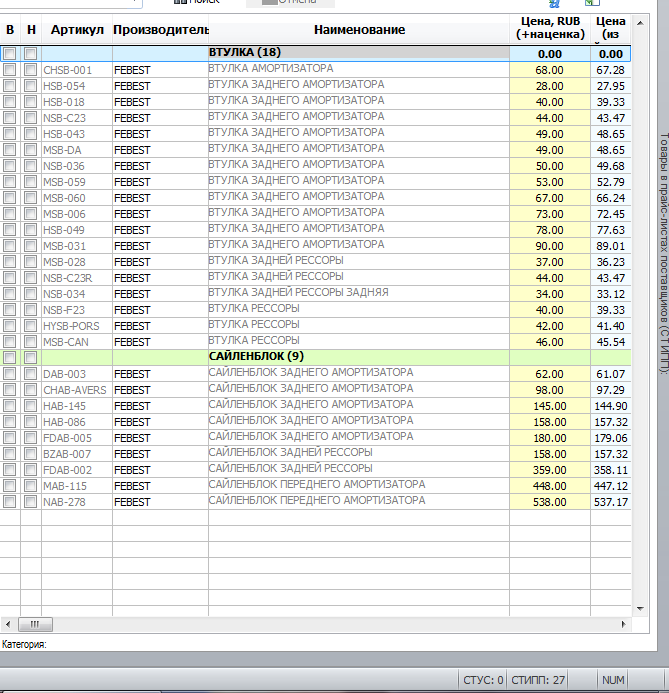
Task: Click the Цена, RUB (+наценка) column header
Action: [x=550, y=28]
